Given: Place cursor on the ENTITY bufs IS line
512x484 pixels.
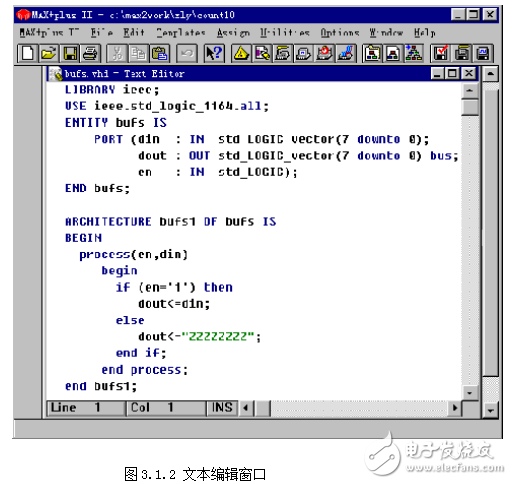Looking at the screenshot, I should [115, 123].
